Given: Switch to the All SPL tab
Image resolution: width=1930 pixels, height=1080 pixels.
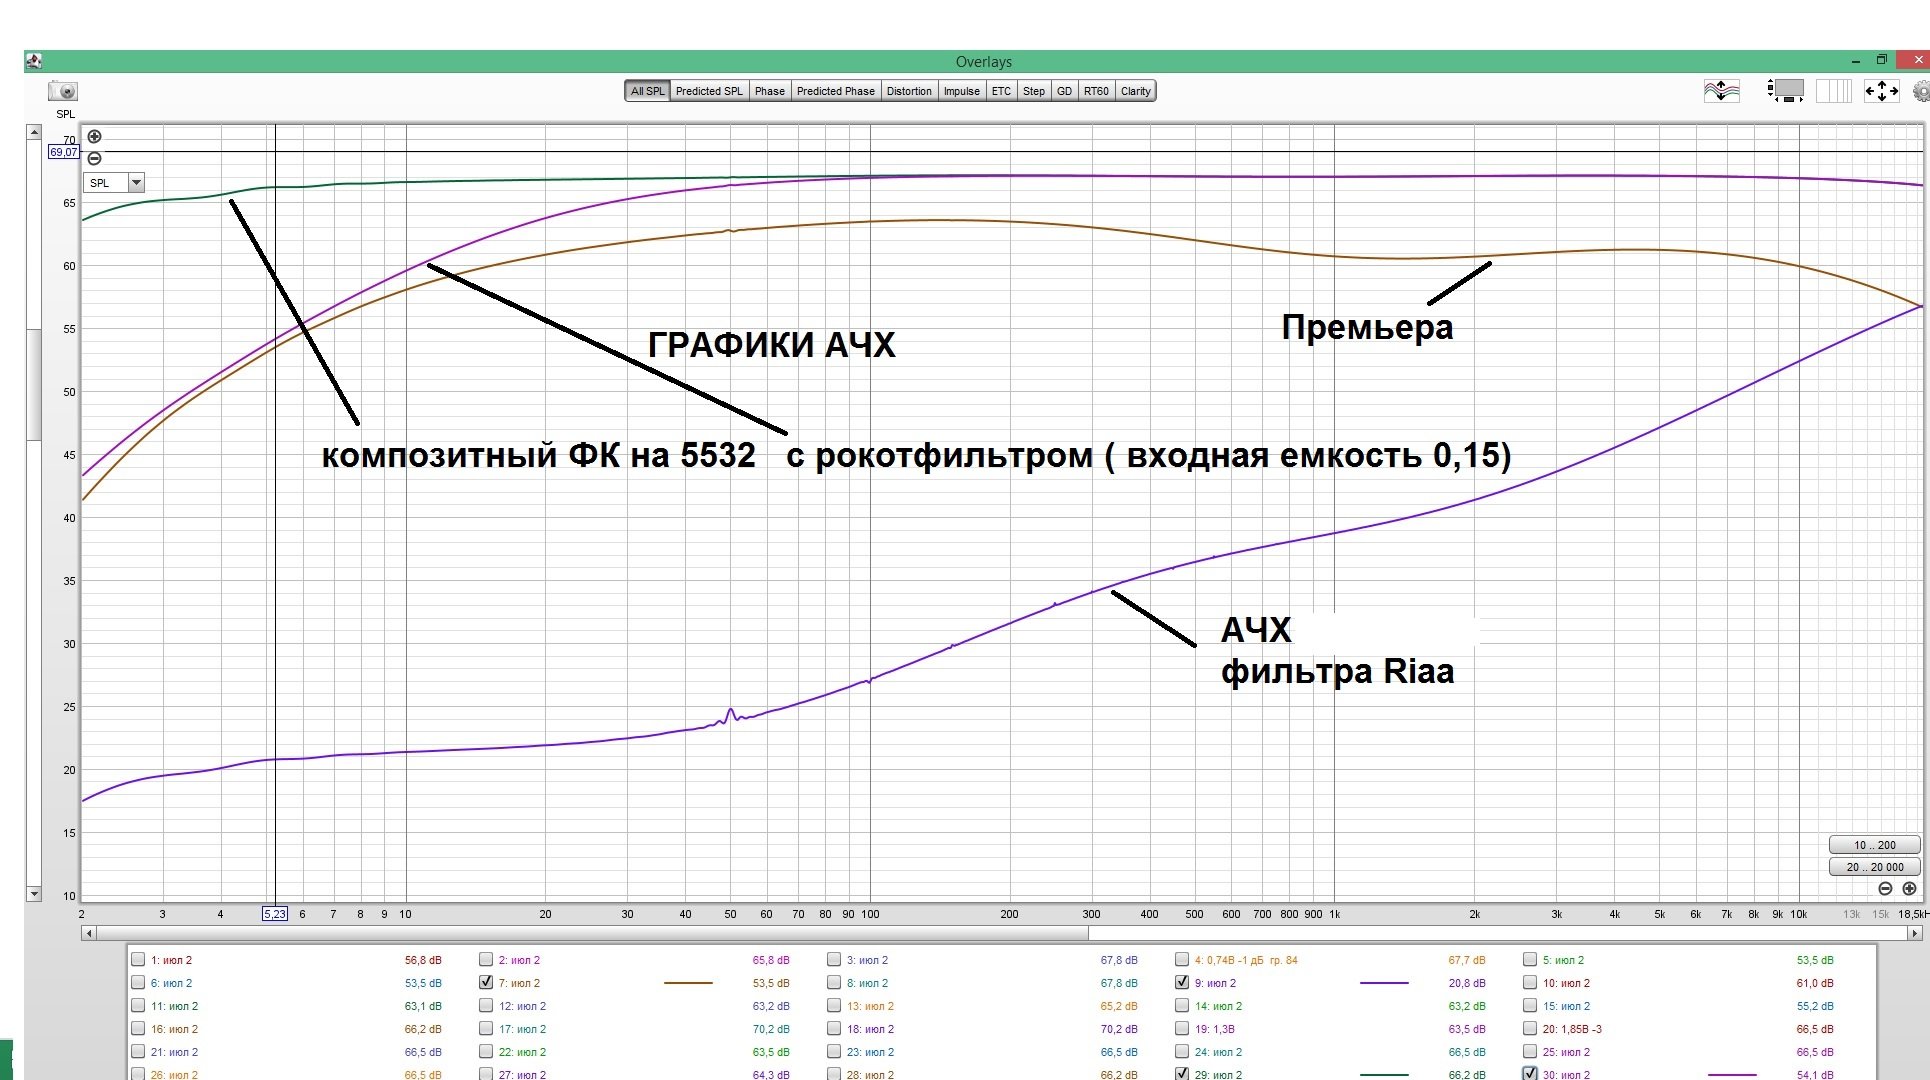Looking at the screenshot, I should tap(647, 91).
